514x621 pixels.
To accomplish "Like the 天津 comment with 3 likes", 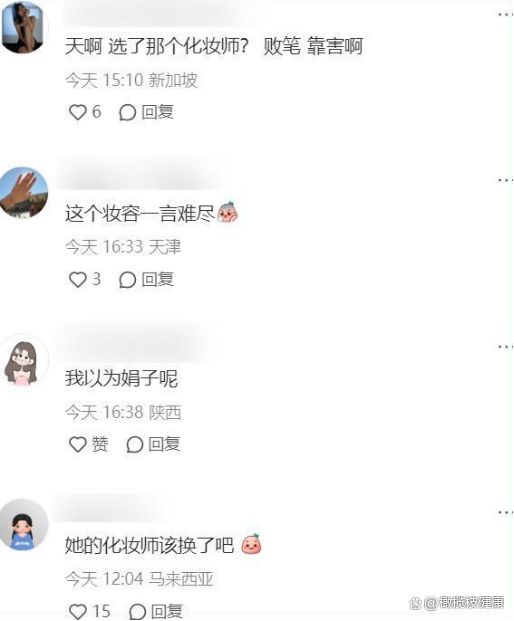I will point(78,280).
